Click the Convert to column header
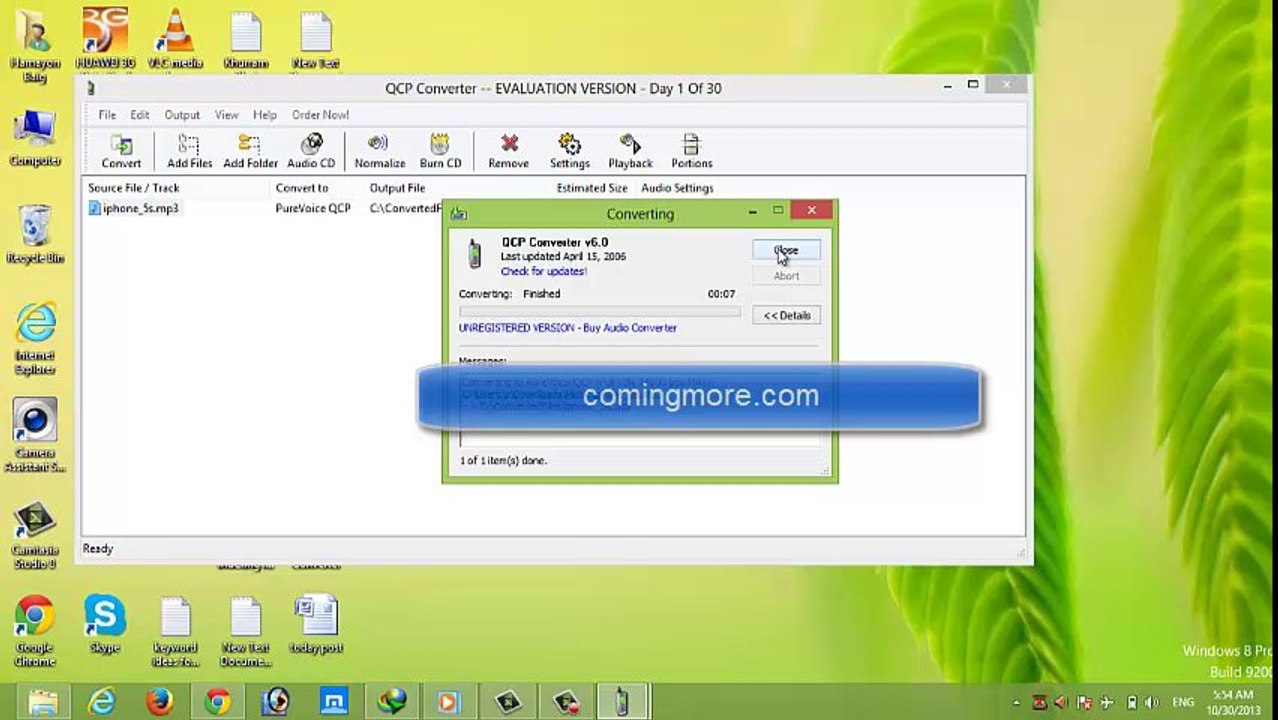 click(302, 188)
